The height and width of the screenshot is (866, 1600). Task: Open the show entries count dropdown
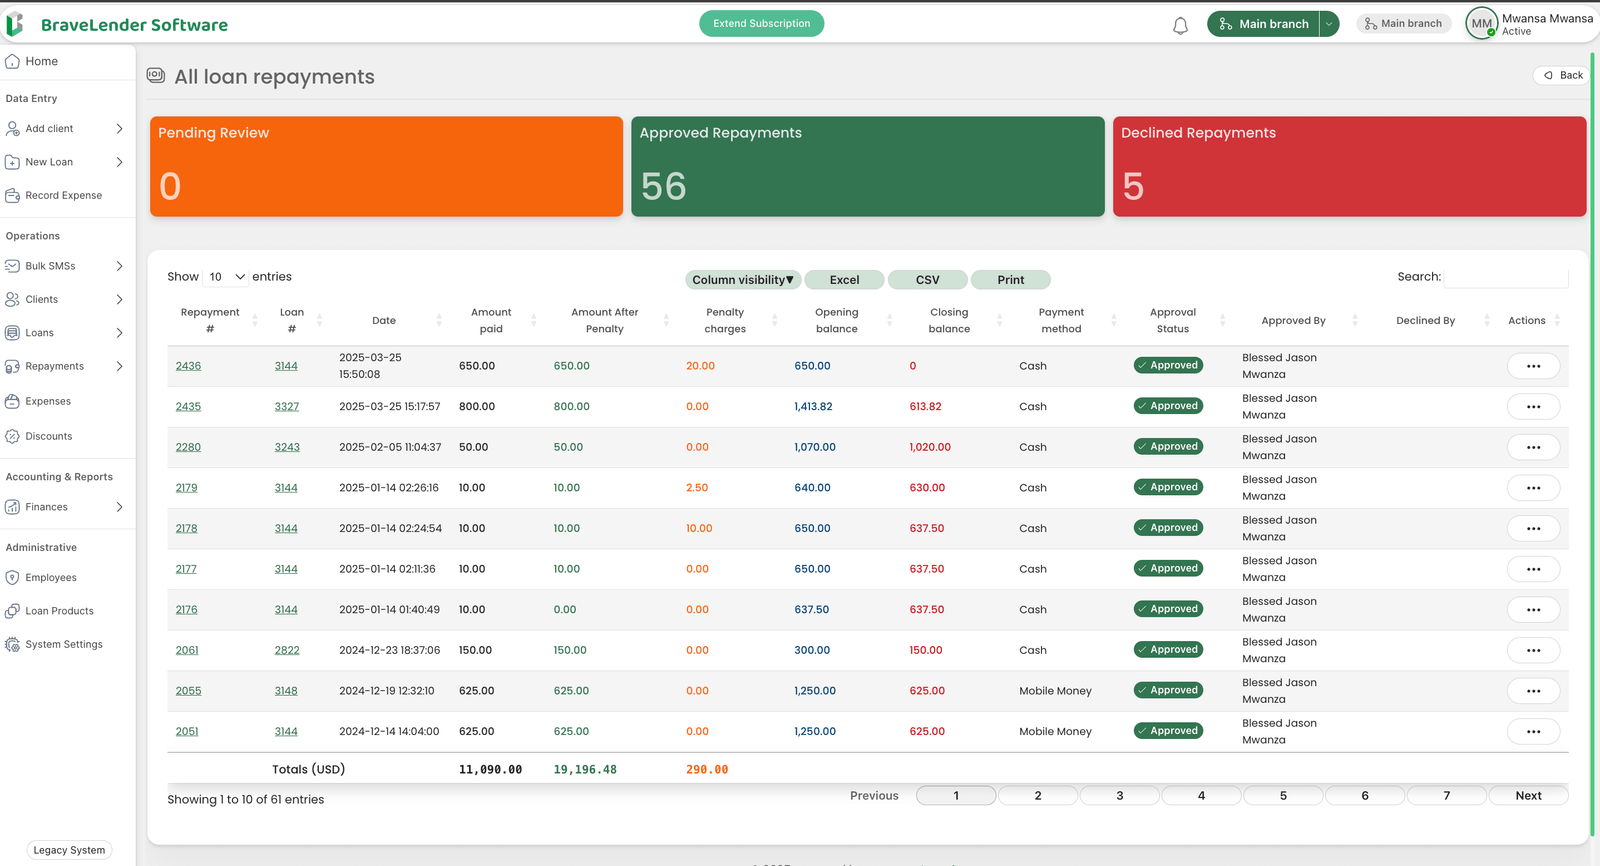[x=226, y=277]
